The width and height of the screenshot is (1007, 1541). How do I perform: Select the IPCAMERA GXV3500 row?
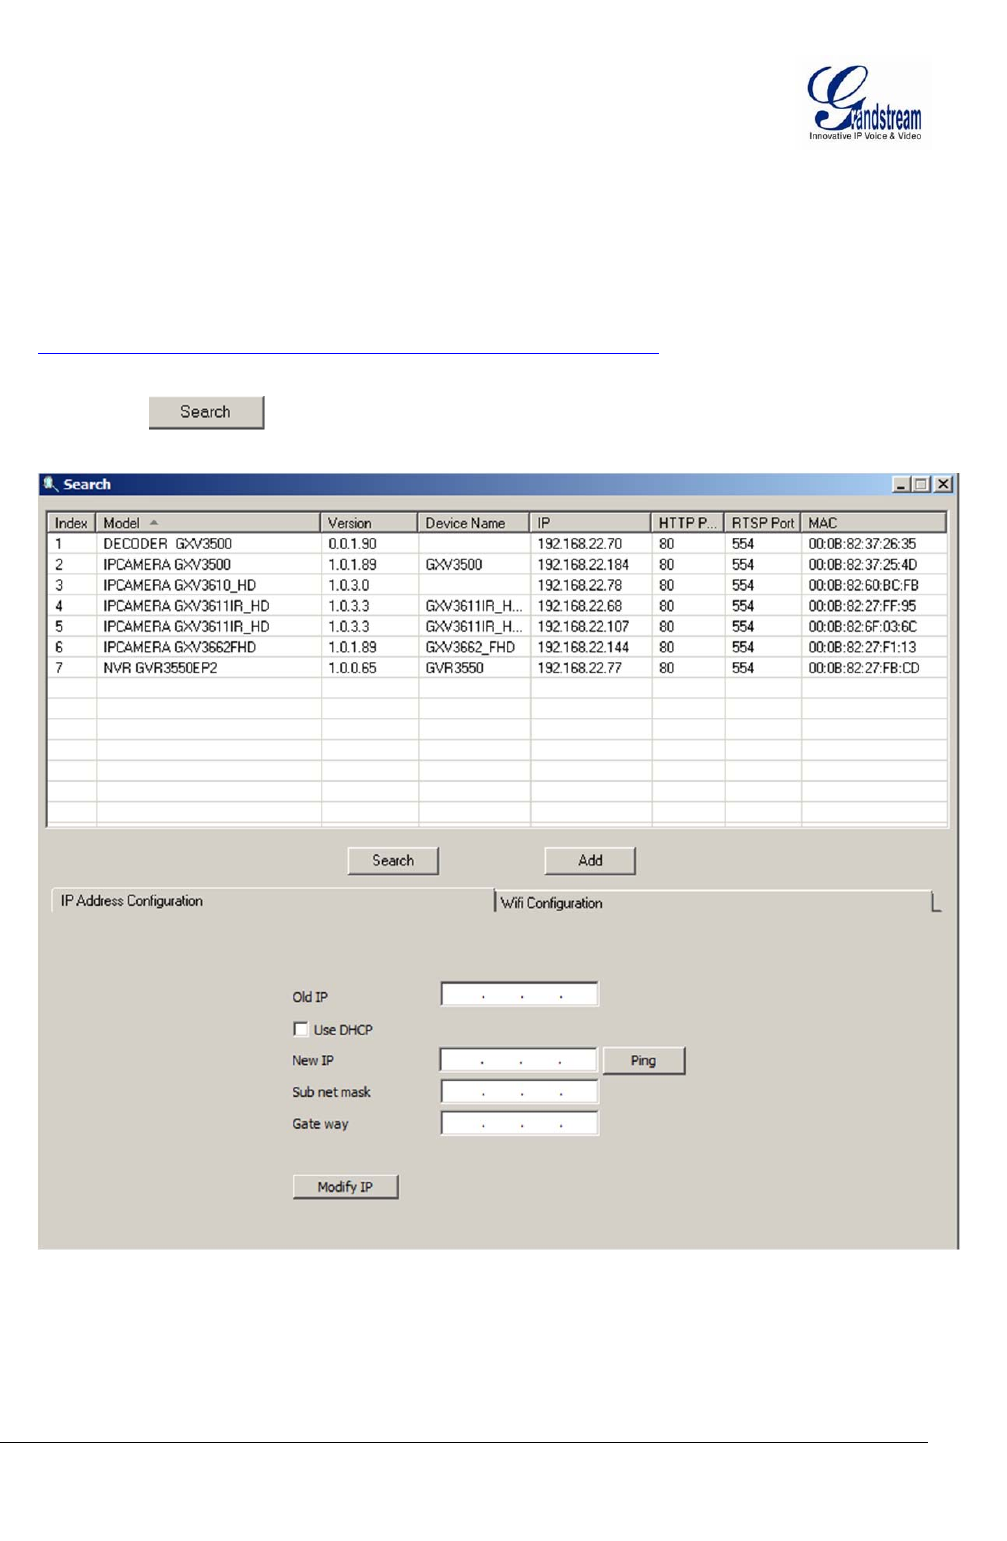[x=497, y=565]
